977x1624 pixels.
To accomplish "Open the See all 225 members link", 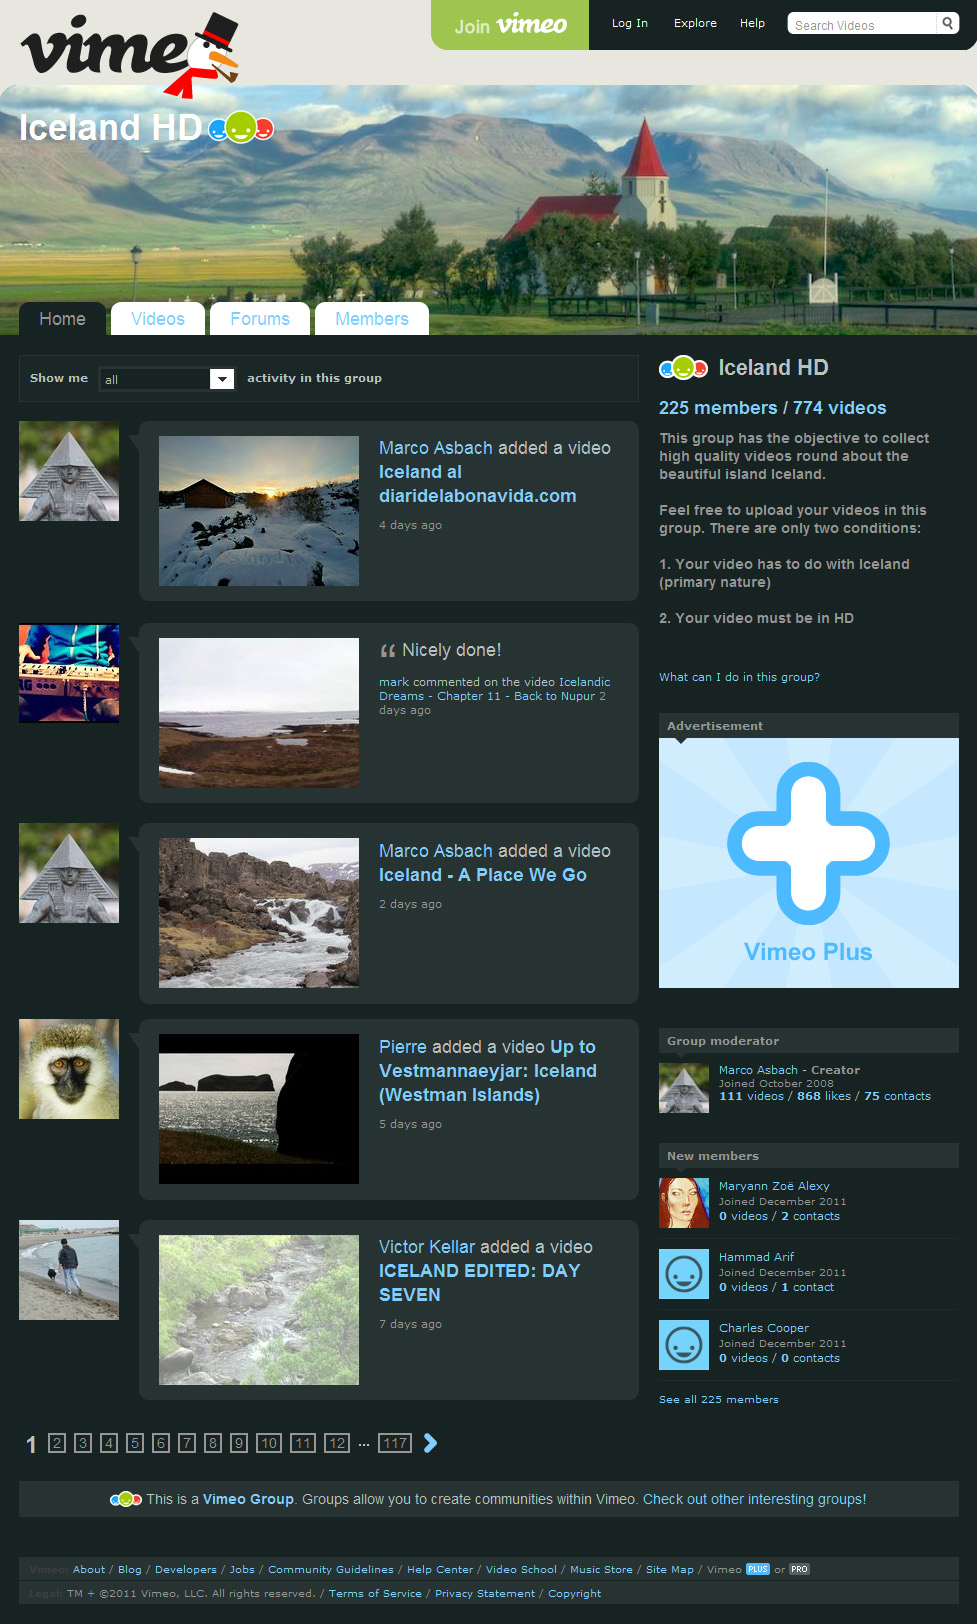I will 718,1399.
